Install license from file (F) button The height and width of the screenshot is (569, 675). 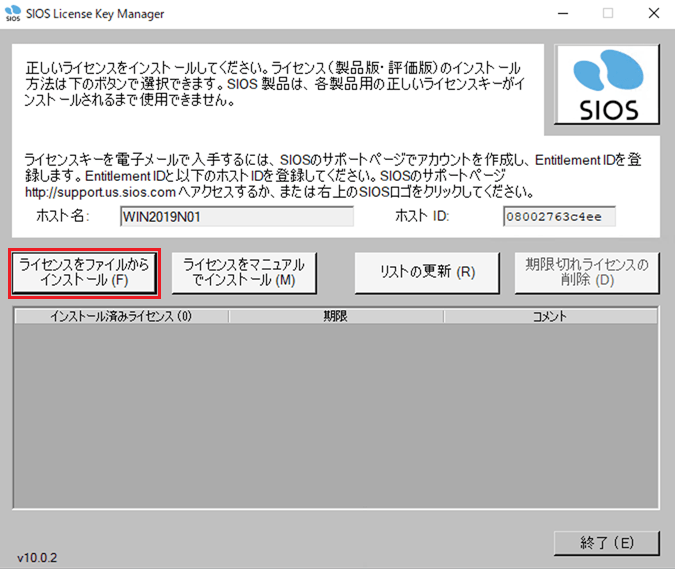(84, 273)
